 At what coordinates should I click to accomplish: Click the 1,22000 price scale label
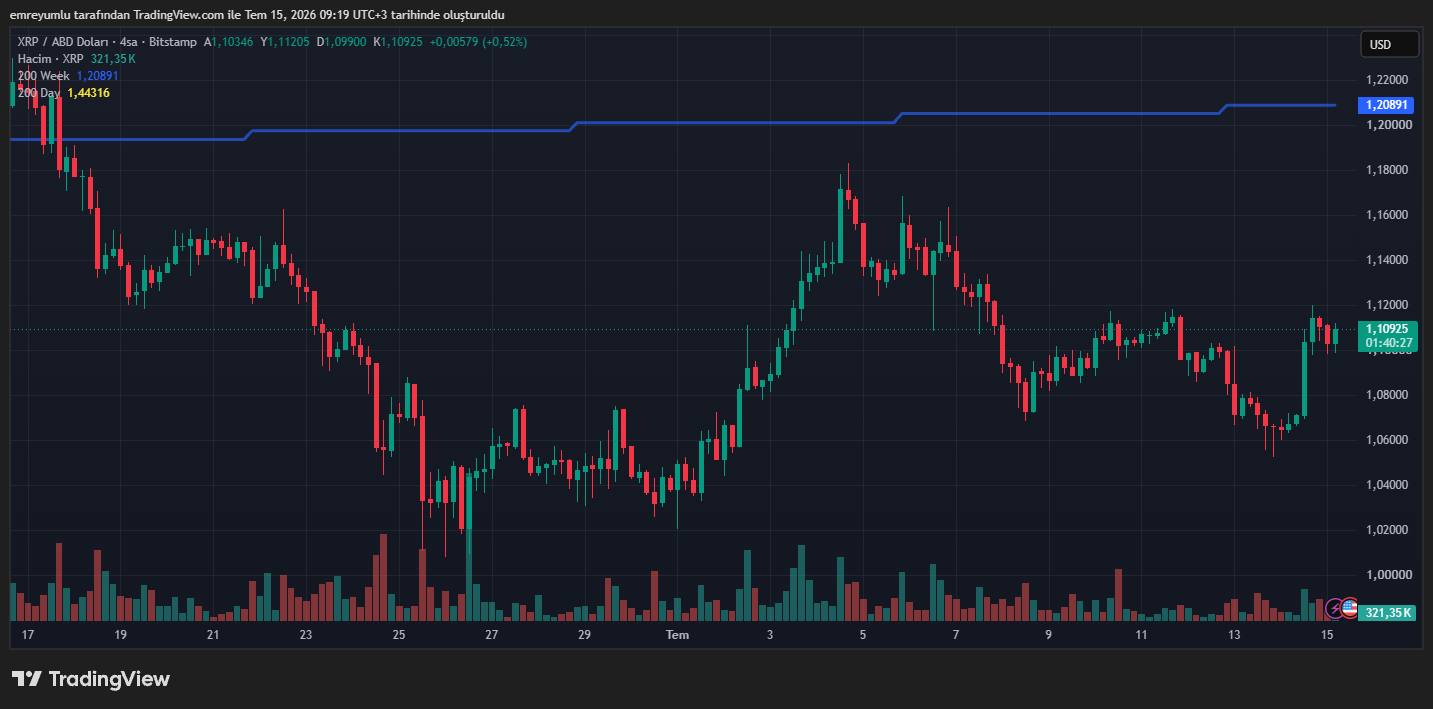[1388, 80]
